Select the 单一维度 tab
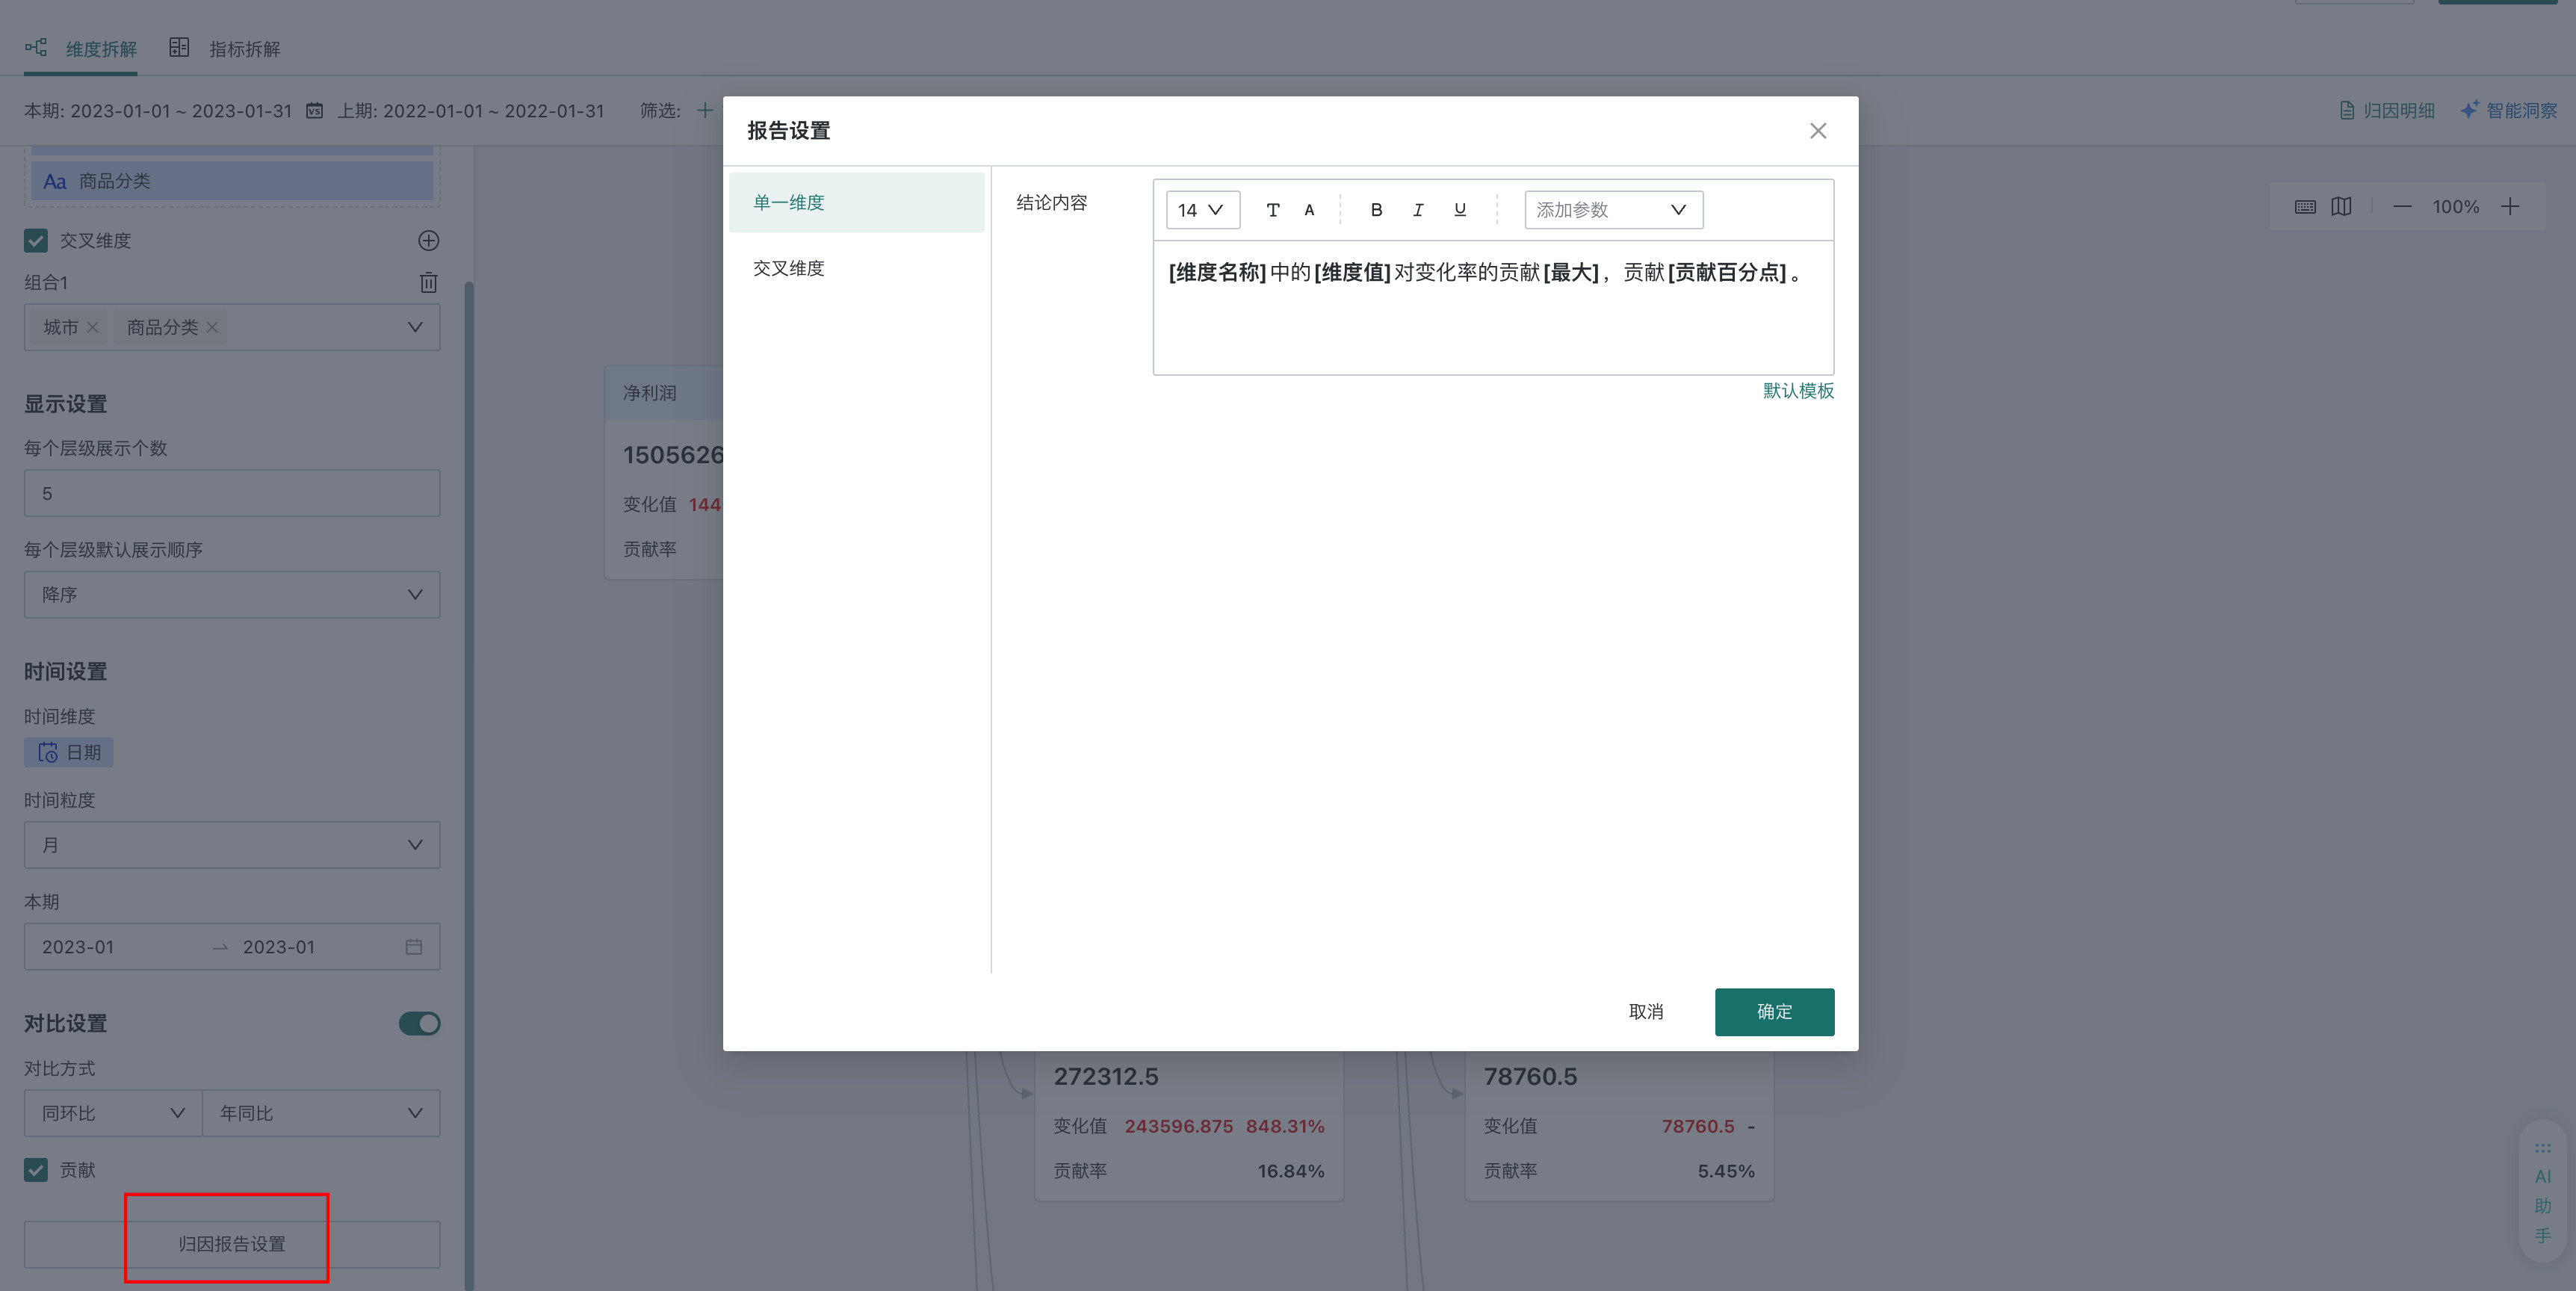 pos(857,202)
